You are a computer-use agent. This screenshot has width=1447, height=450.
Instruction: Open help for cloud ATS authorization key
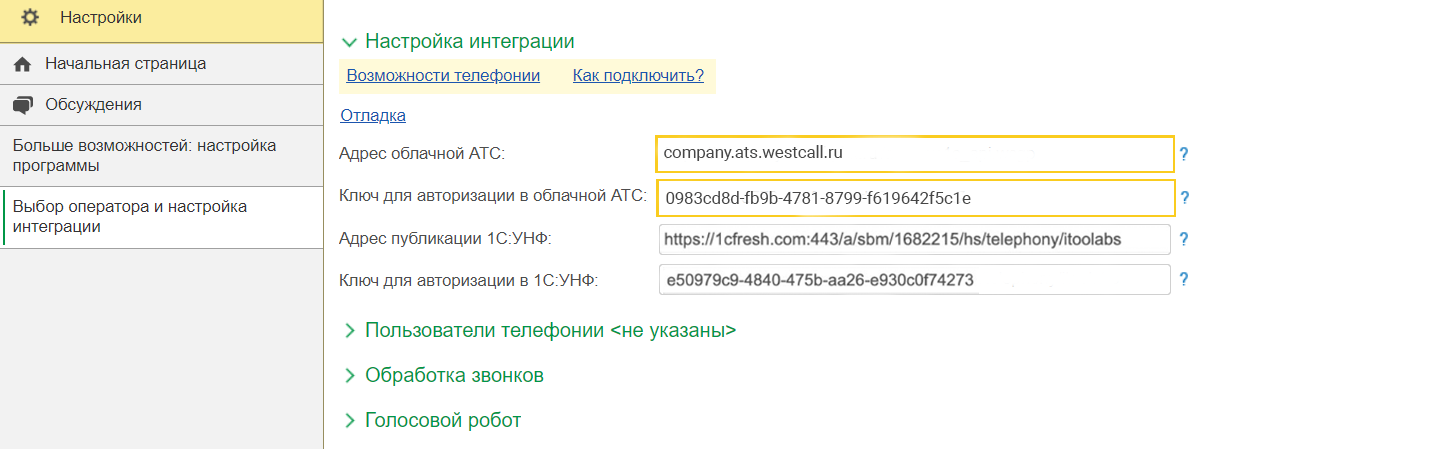point(1184,198)
